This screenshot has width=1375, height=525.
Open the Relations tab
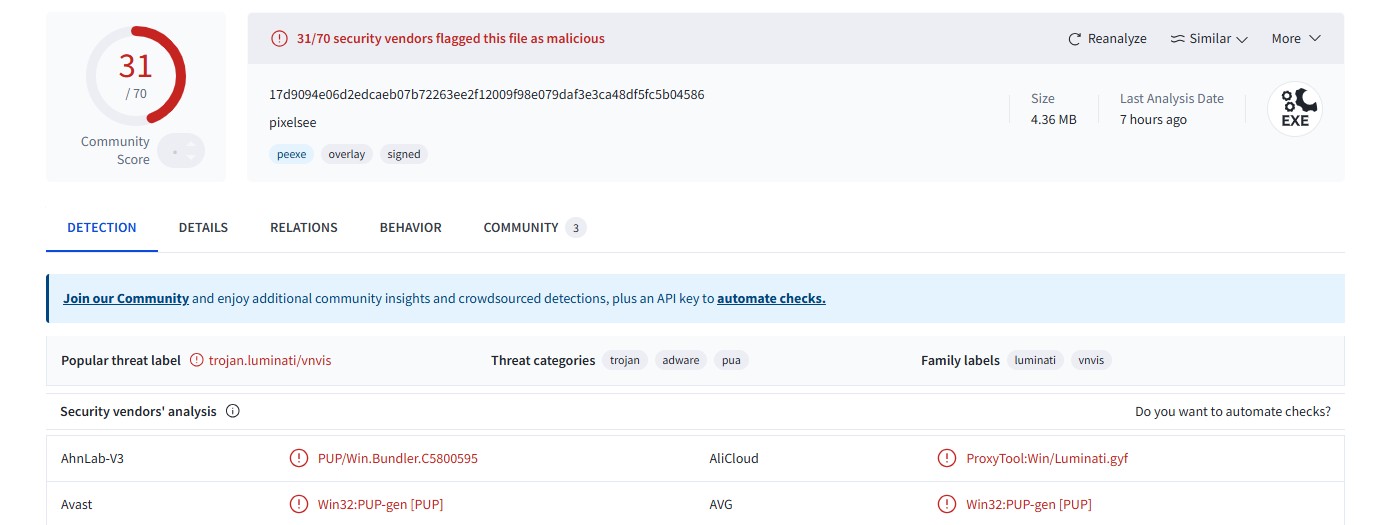click(303, 227)
